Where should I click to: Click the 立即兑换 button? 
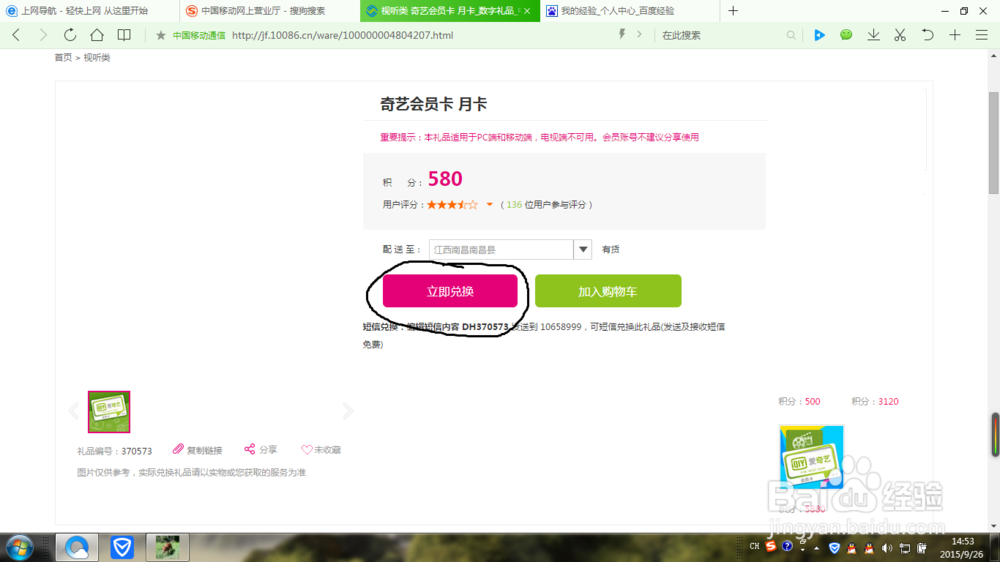450,292
